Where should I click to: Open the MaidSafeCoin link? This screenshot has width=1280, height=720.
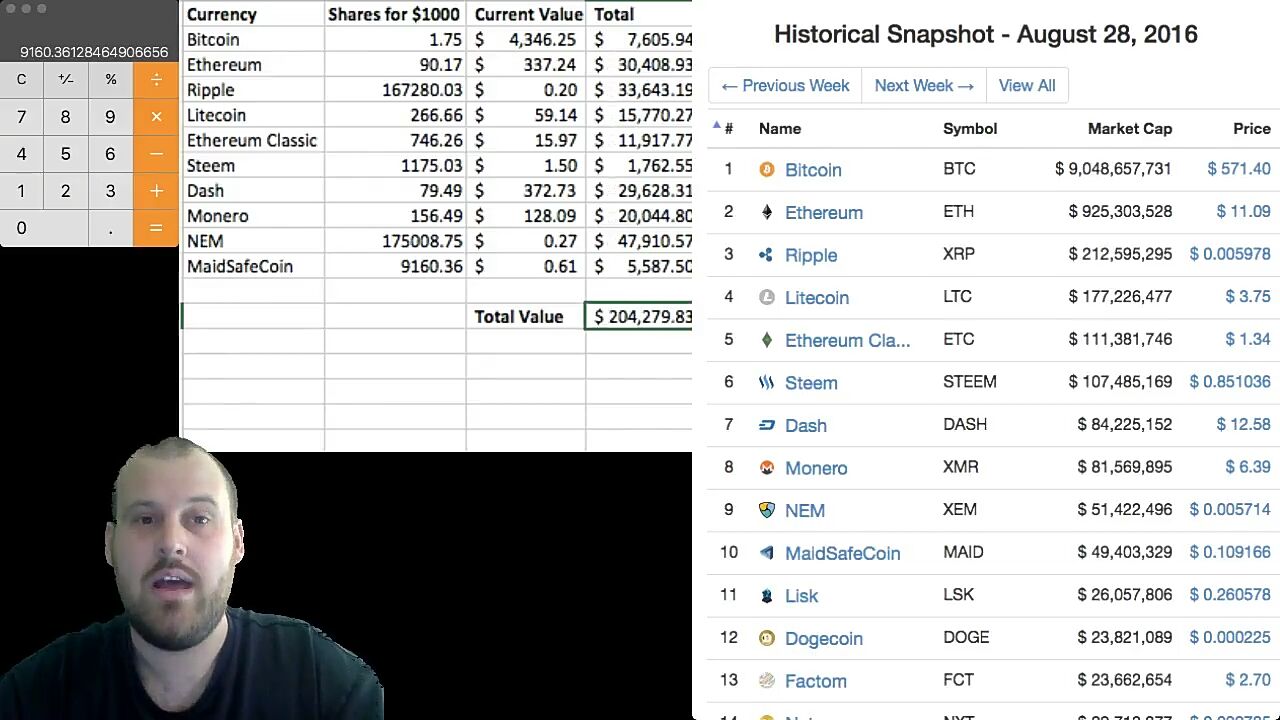842,553
